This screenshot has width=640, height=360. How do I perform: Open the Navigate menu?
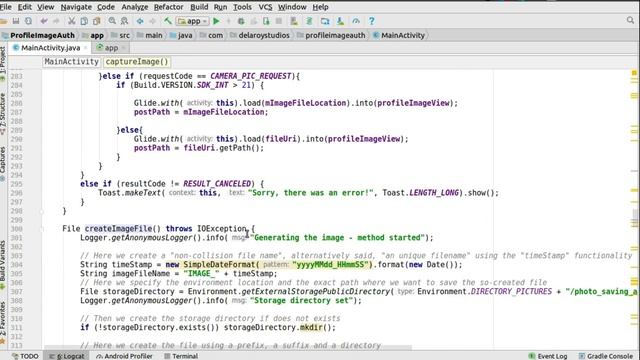[x=76, y=7]
